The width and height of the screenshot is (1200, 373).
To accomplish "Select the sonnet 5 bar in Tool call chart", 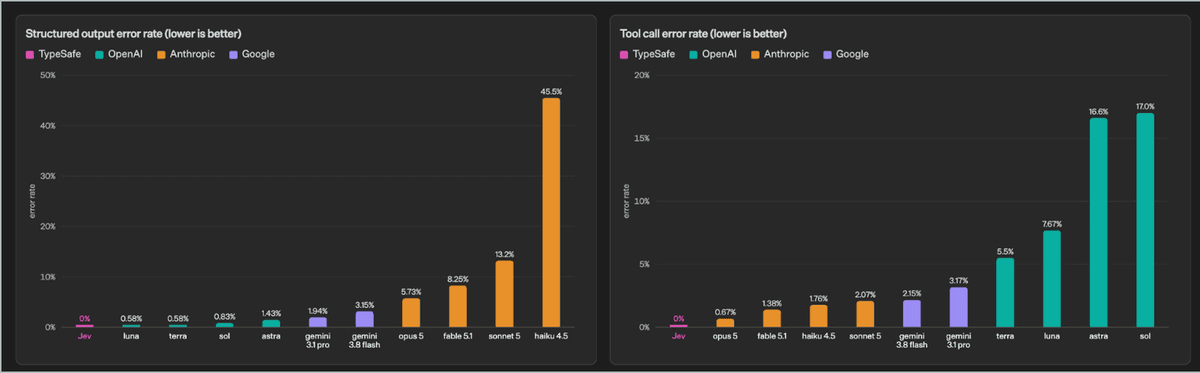I will tap(865, 314).
